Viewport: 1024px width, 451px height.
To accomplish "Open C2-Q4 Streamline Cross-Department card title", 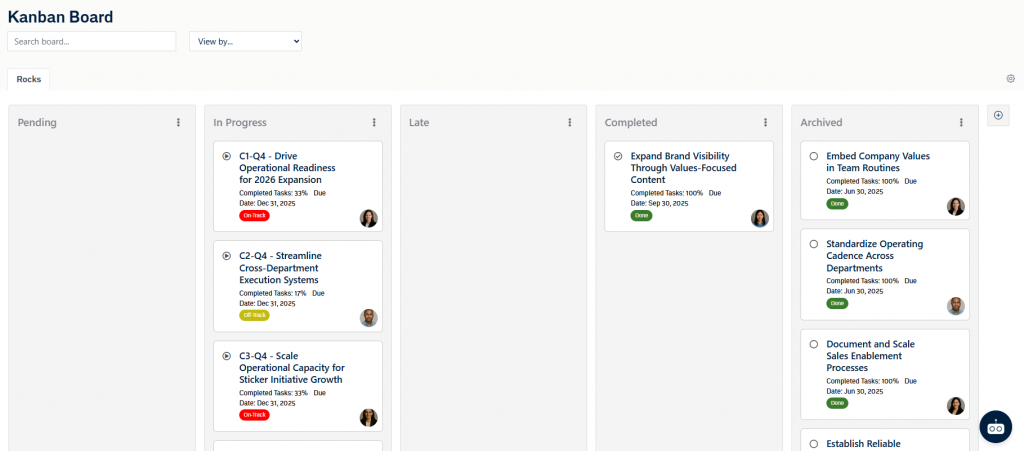I will point(281,268).
